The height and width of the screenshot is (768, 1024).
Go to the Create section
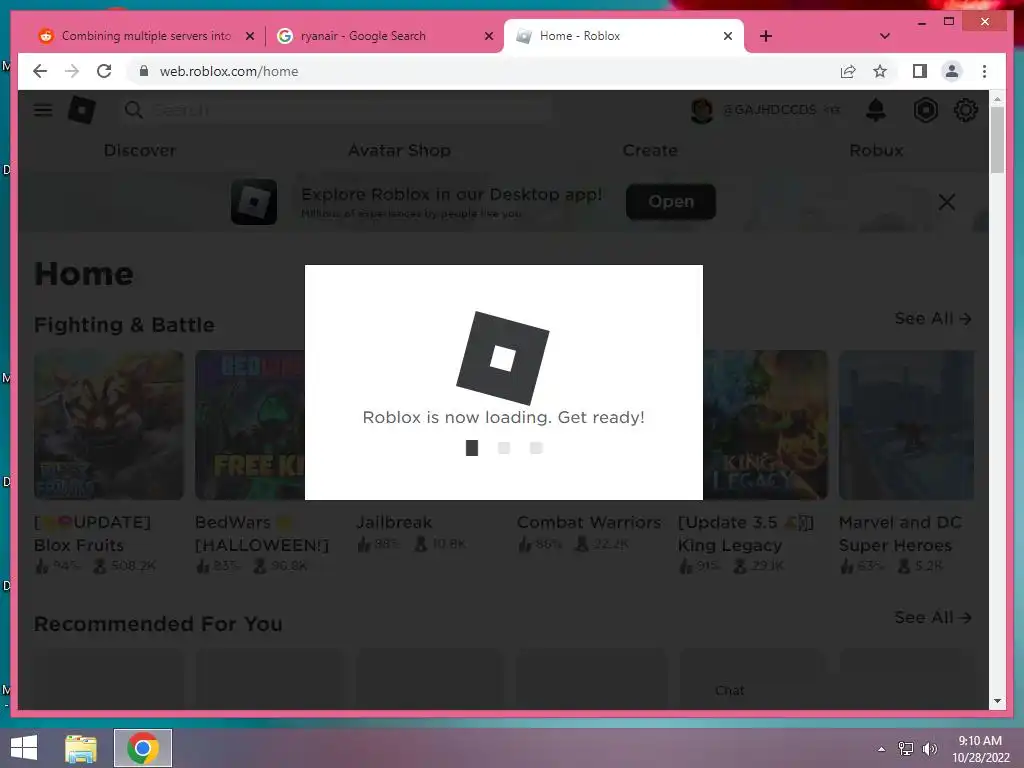[x=650, y=150]
